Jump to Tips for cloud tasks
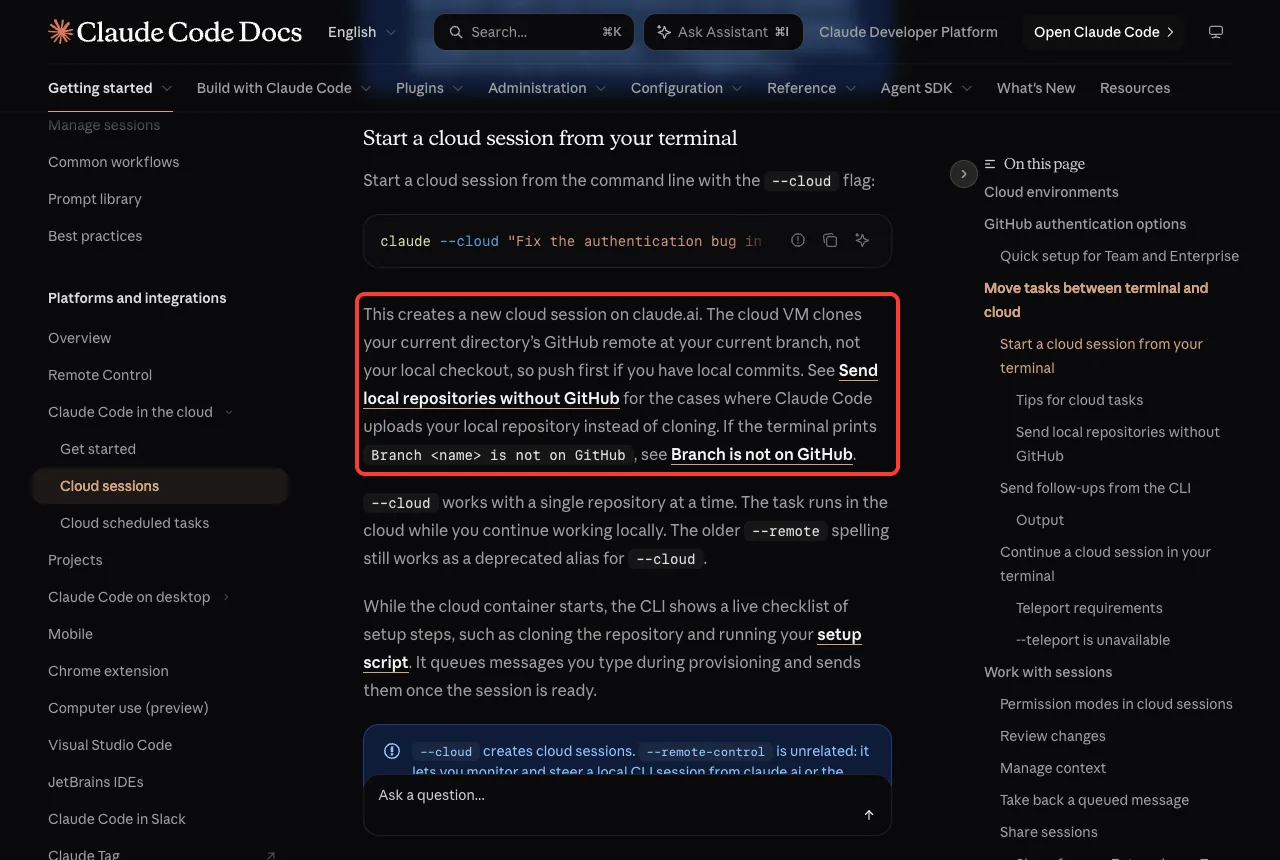This screenshot has height=860, width=1280. pyautogui.click(x=1079, y=400)
